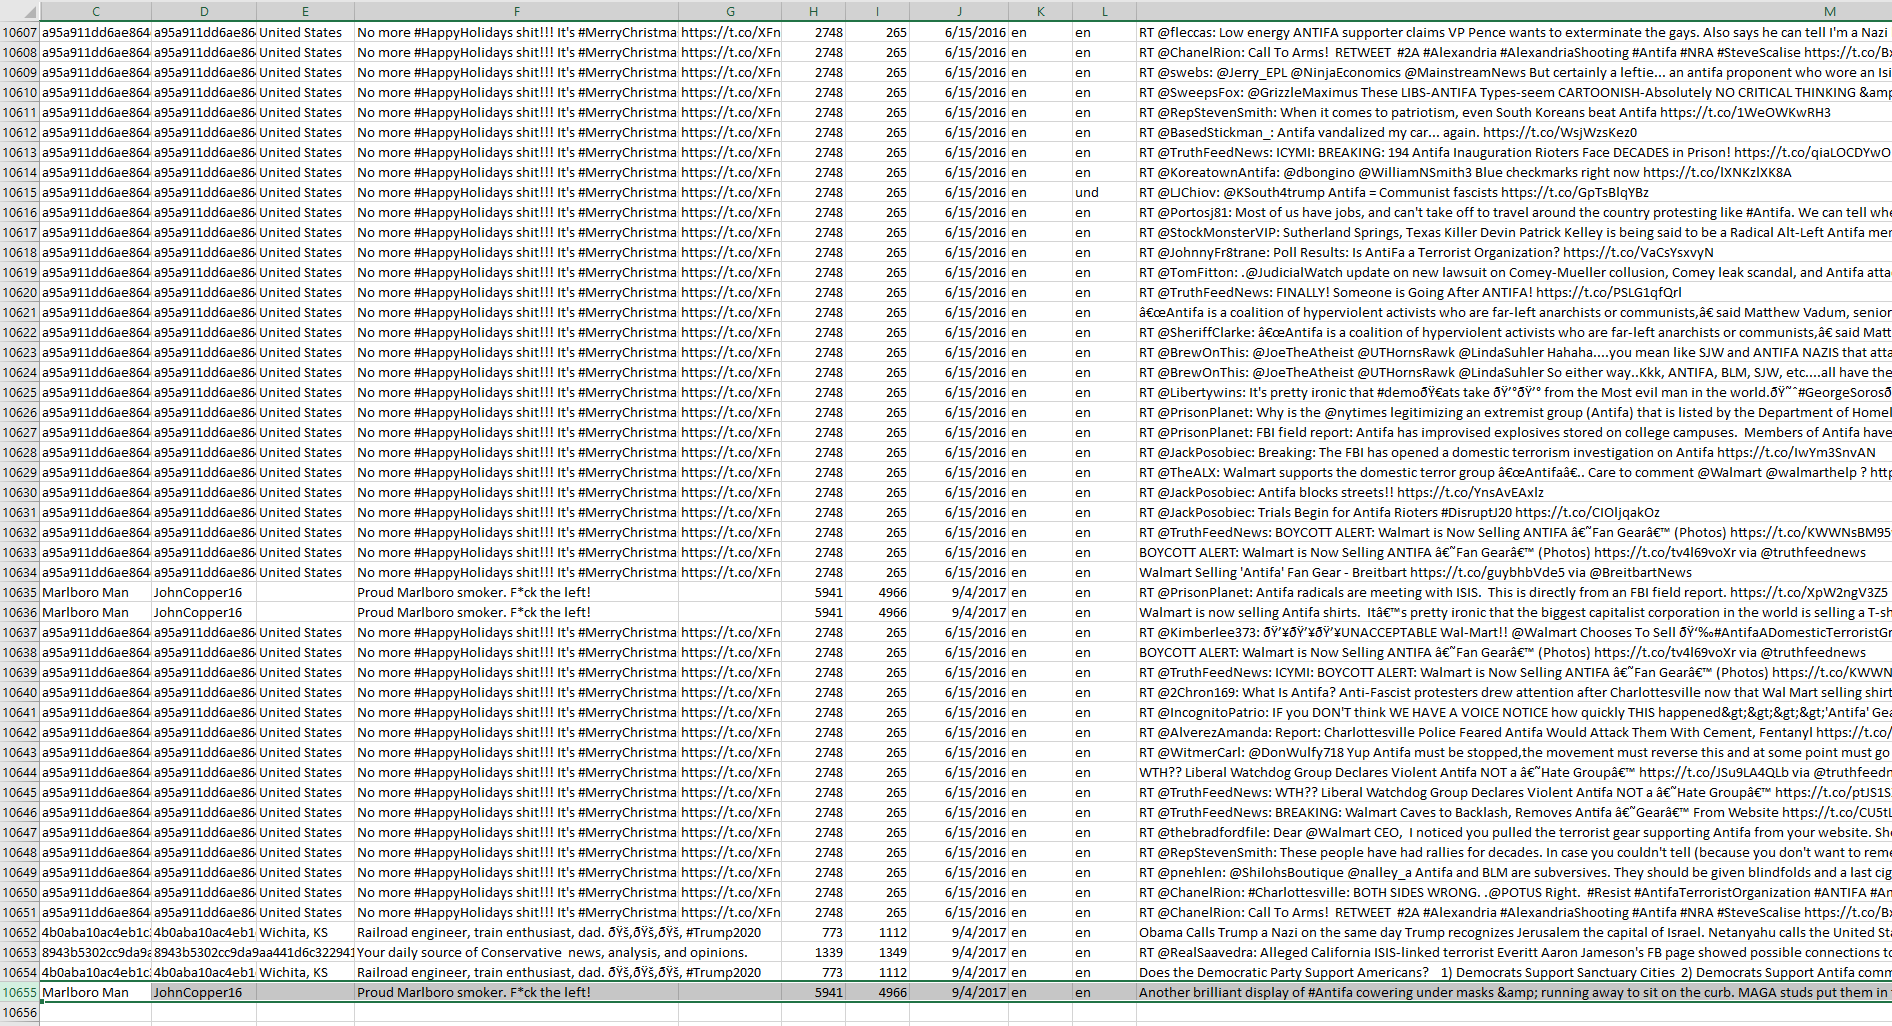Screen dimensions: 1892x1026
Task: Click https://t.co/XFn link in row 10651
Action: 730,912
